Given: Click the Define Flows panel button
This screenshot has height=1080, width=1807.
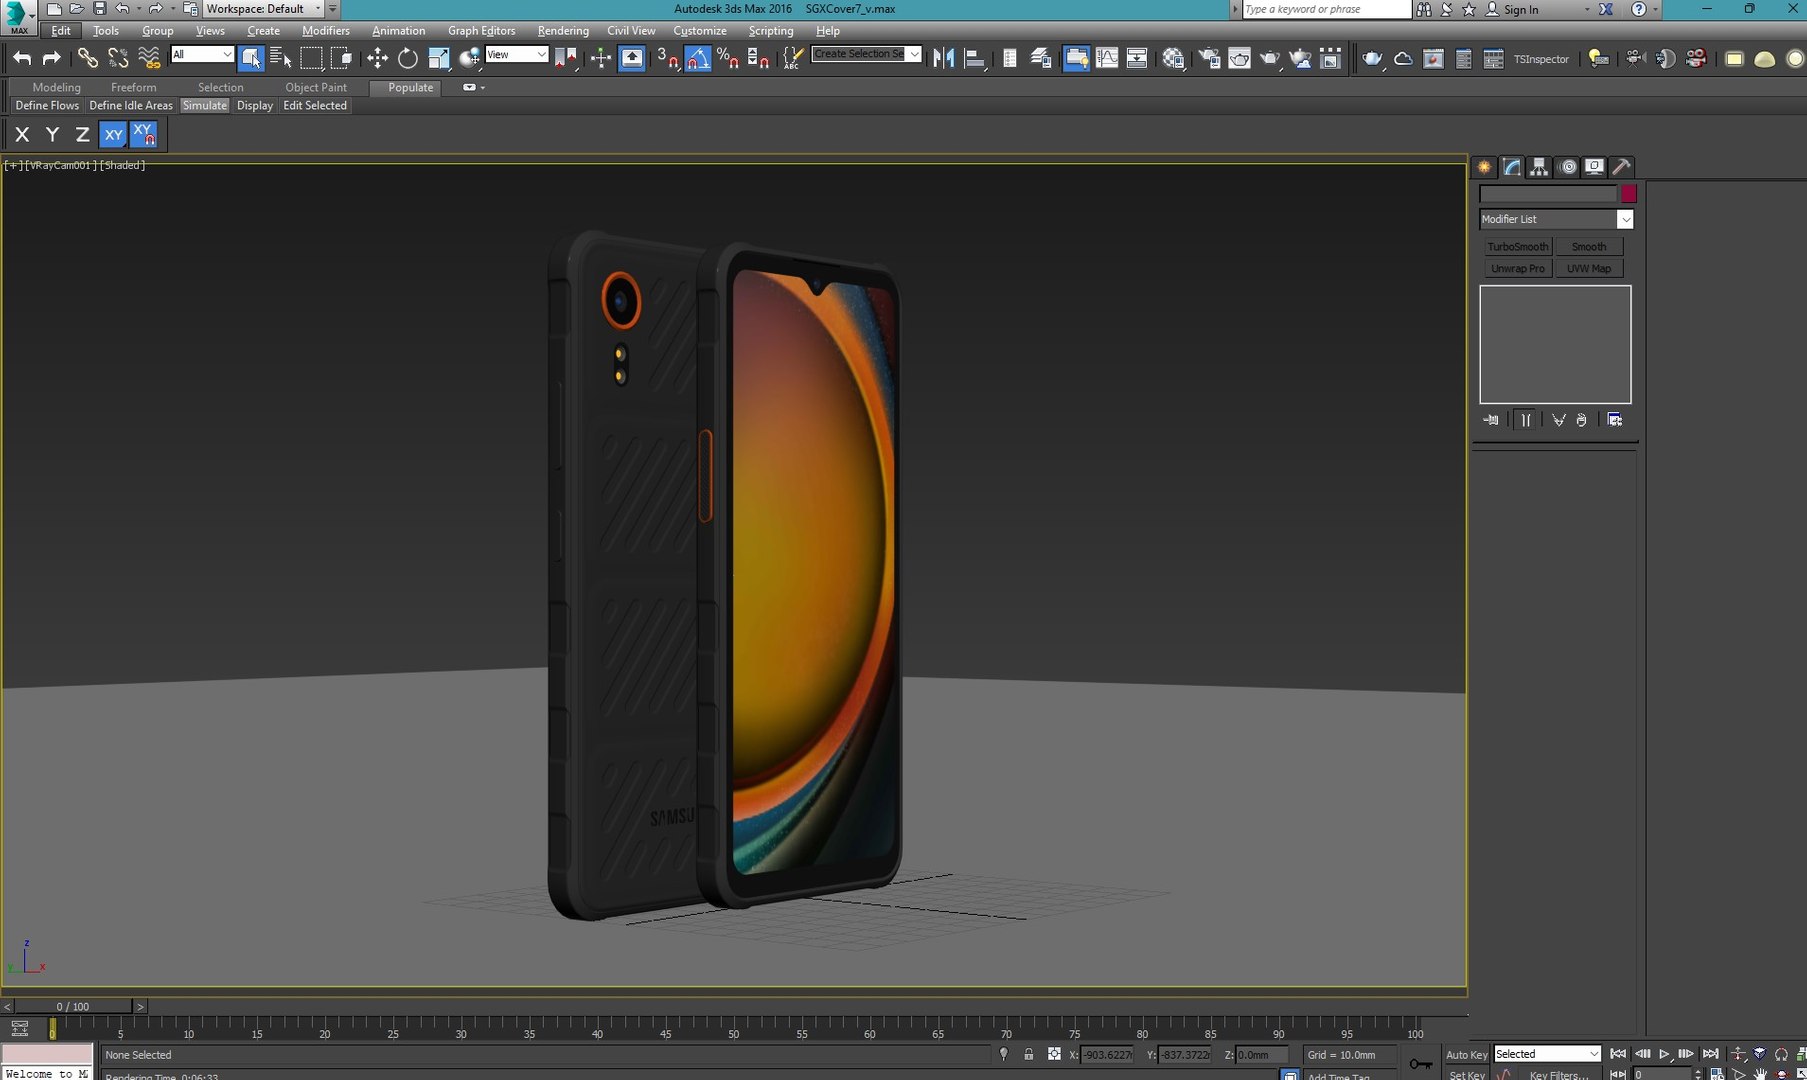Looking at the screenshot, I should [x=47, y=105].
